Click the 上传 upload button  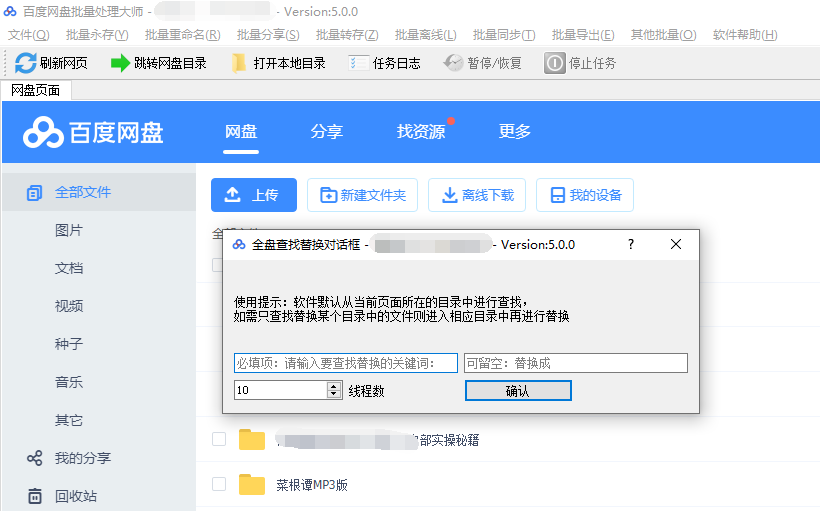pos(254,195)
